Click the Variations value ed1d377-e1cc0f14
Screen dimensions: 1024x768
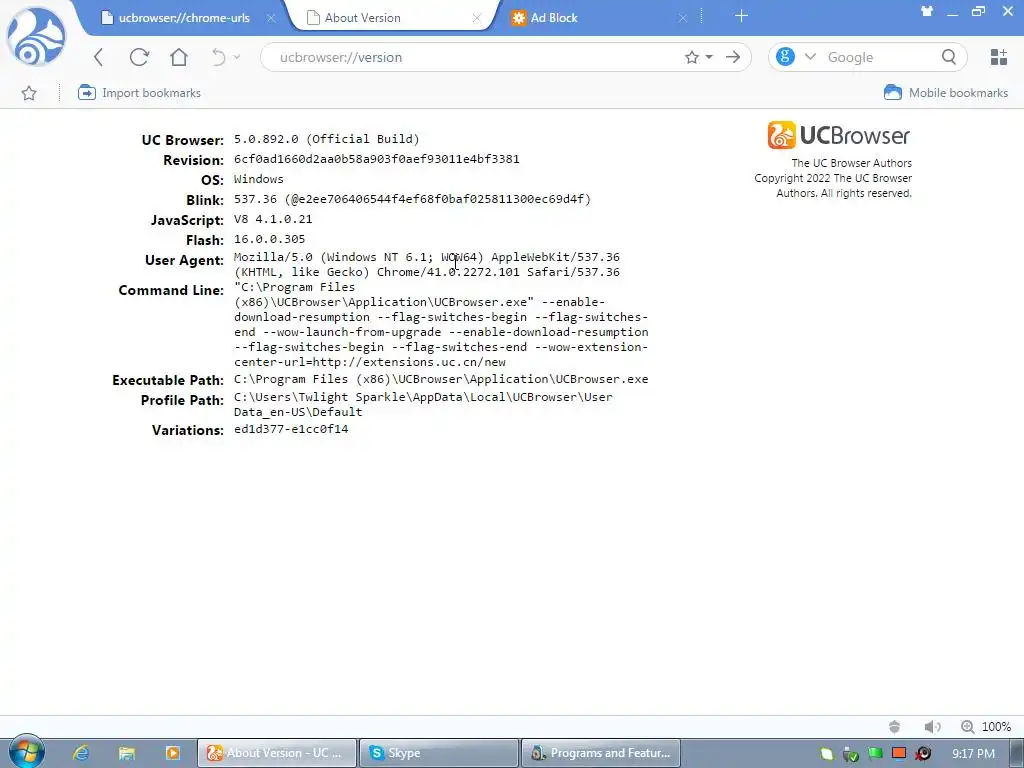[291, 429]
